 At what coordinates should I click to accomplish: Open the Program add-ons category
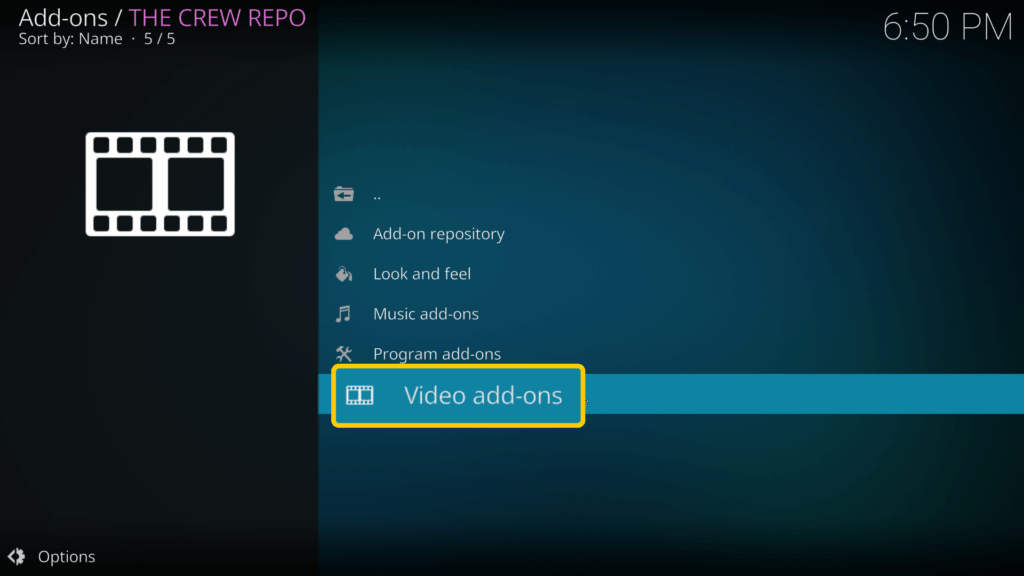click(437, 353)
